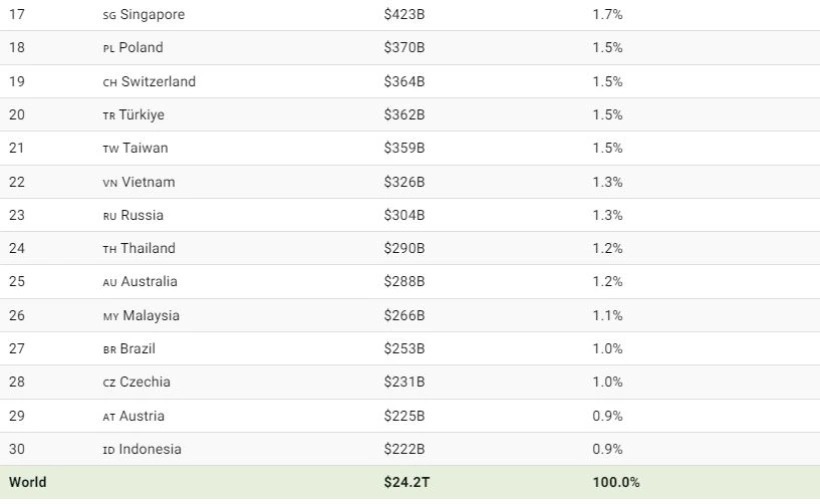Click the TW code beside Taiwan
Viewport: 820px width, 504px height.
click(111, 149)
